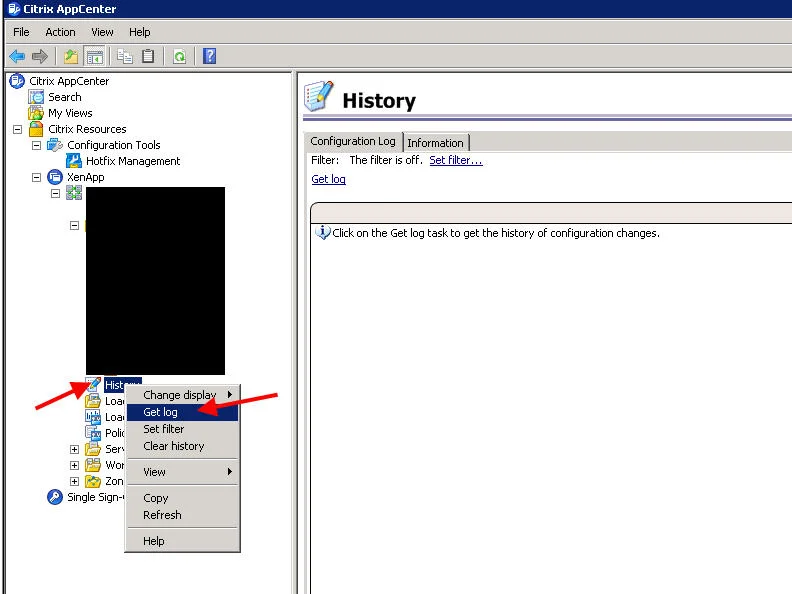Click the Servers folder icon in tree
The image size is (792, 594).
(x=93, y=449)
